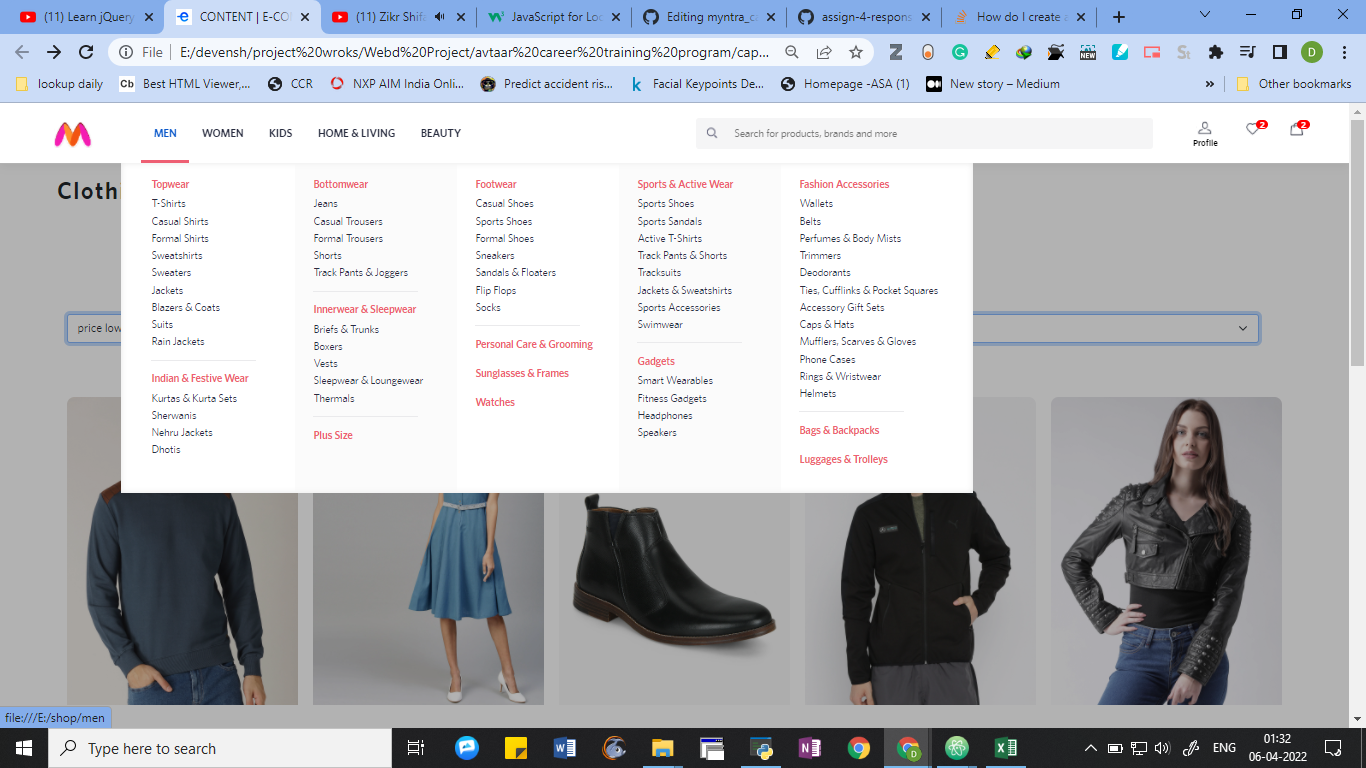
Task: Open Excel from the taskbar
Action: [1005, 747]
